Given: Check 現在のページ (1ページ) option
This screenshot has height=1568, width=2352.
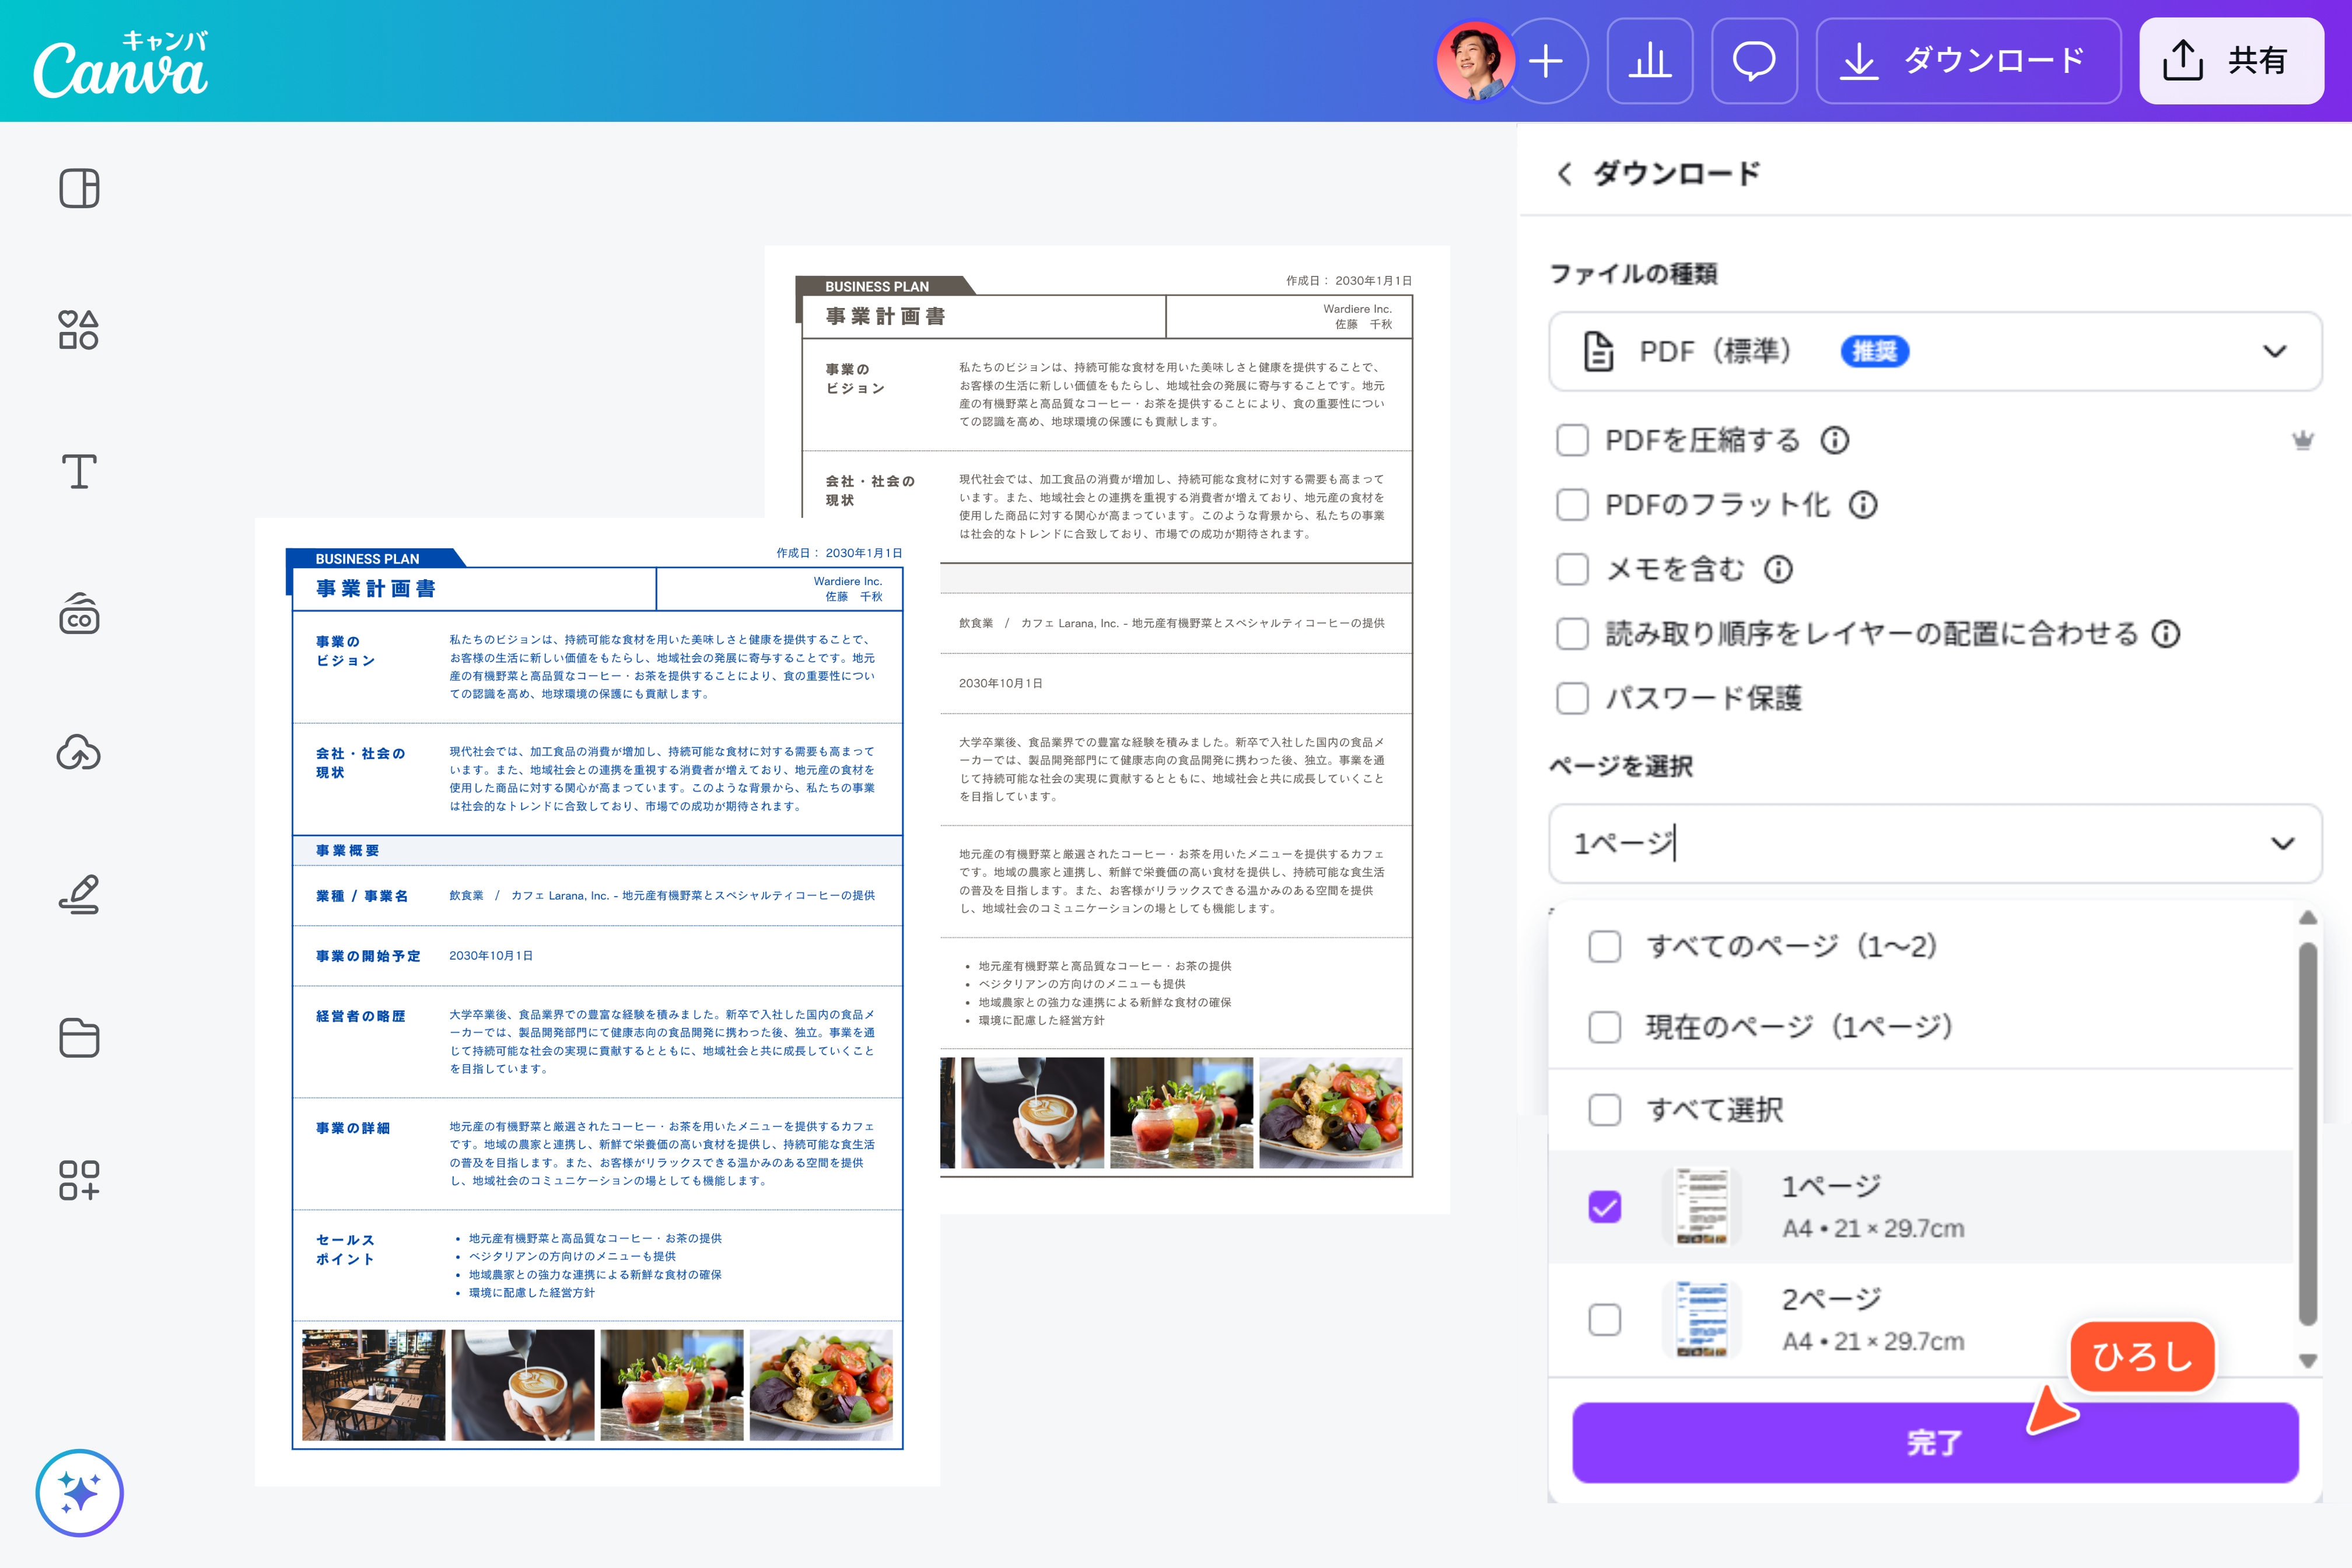Looking at the screenshot, I should [1605, 1027].
